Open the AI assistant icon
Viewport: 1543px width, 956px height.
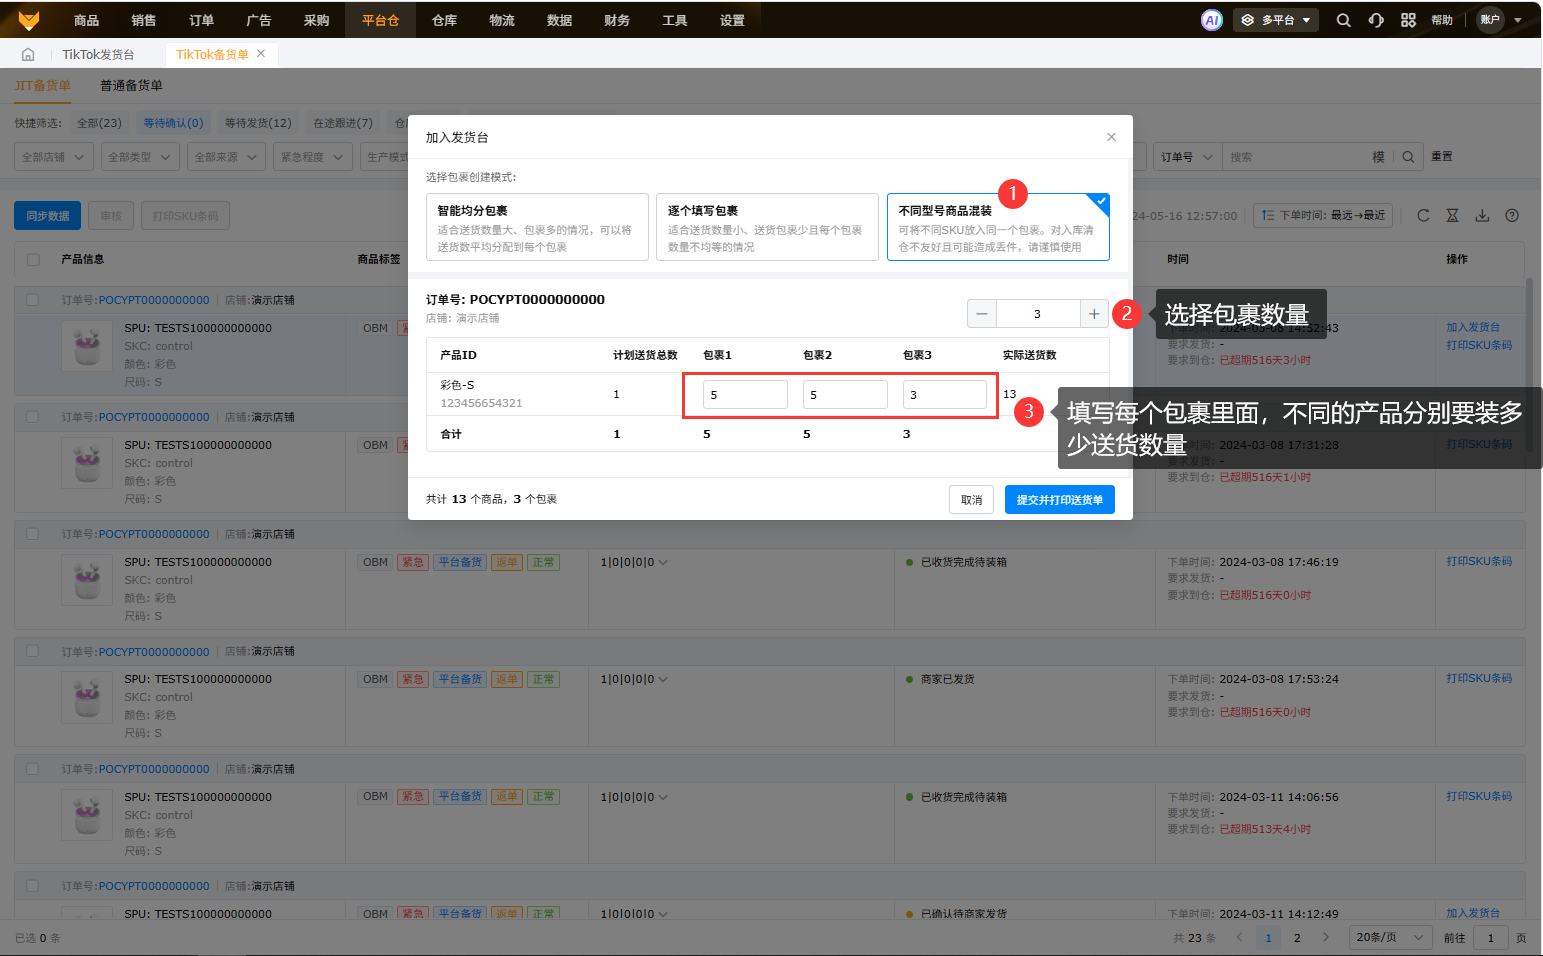coord(1211,20)
